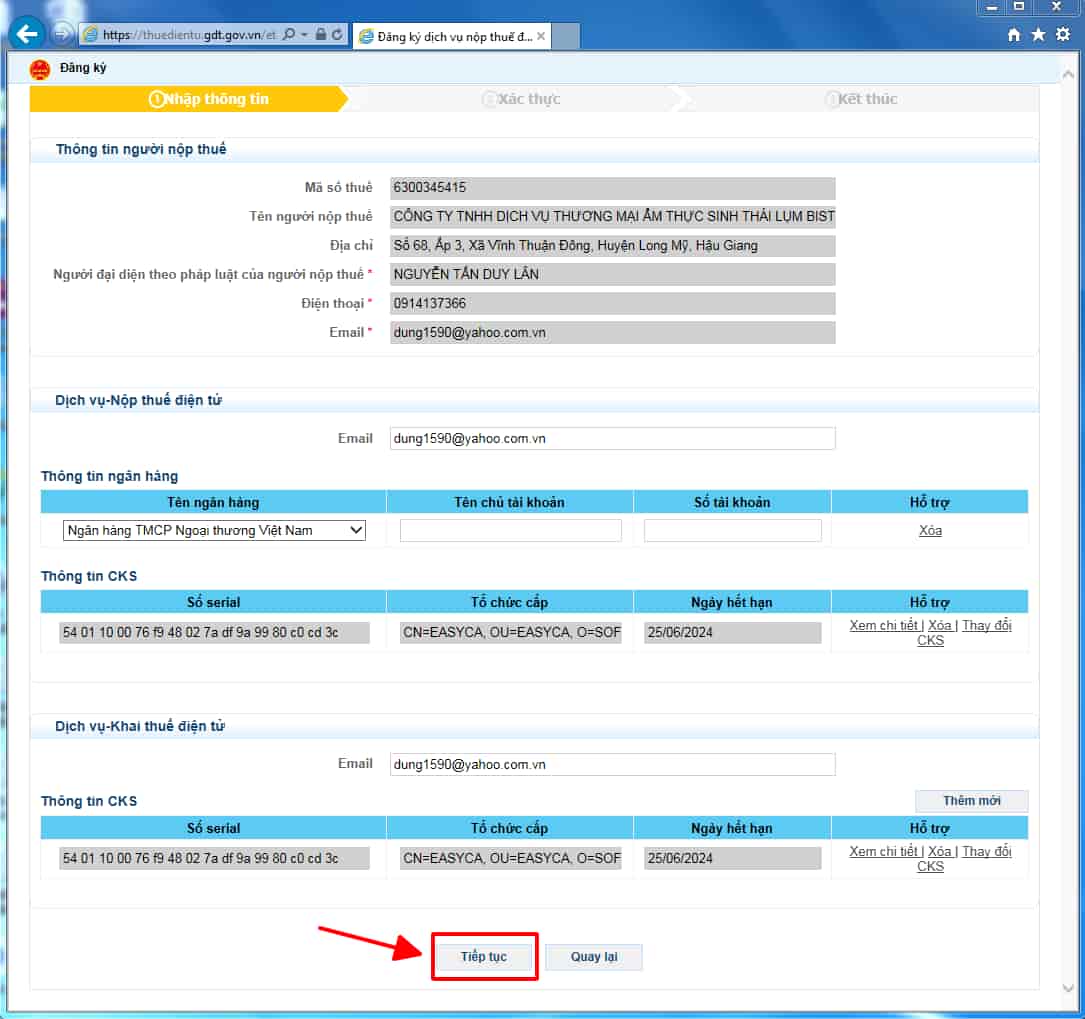
Task: Click the browser Forward arrow button
Action: point(62,34)
